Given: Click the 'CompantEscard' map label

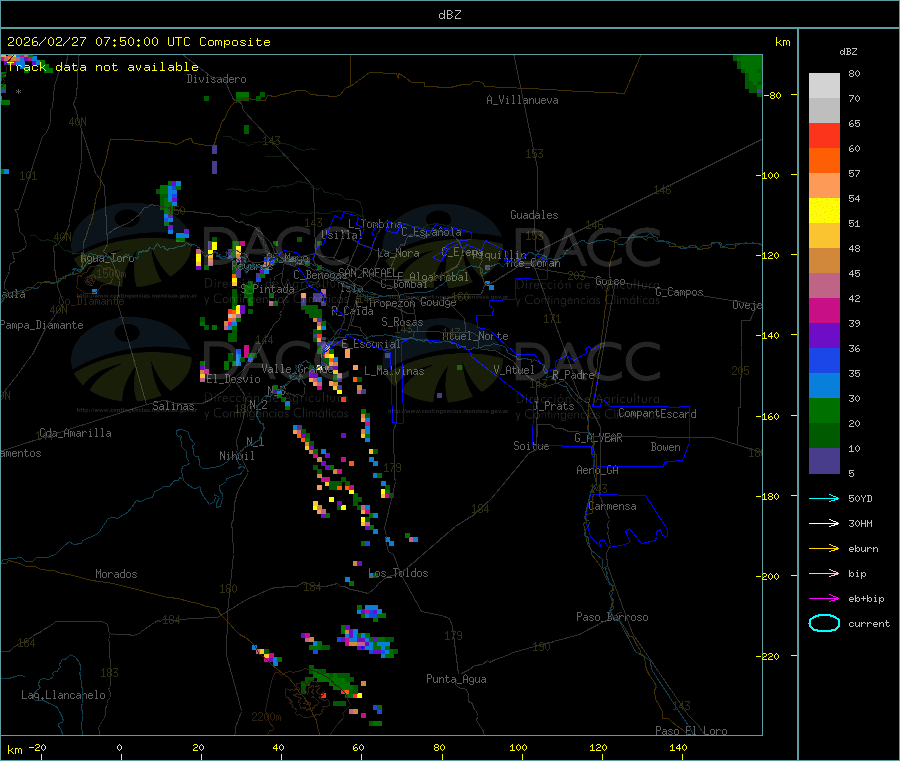Looking at the screenshot, I should (657, 413).
